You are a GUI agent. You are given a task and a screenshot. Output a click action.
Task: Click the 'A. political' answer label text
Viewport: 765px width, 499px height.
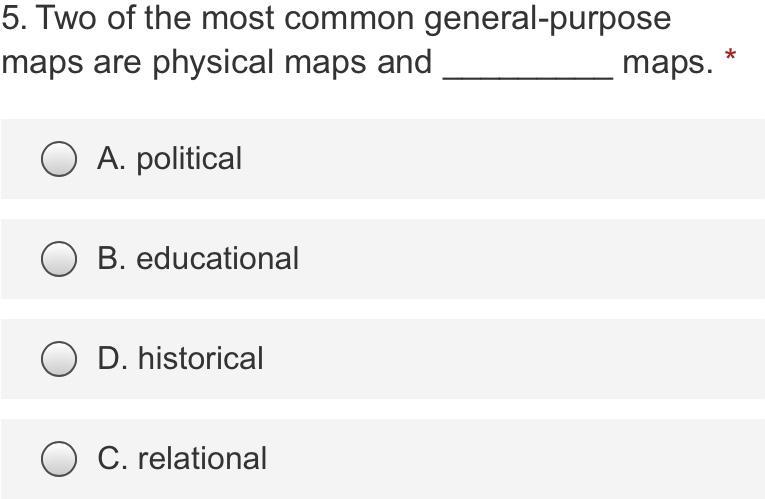click(169, 159)
